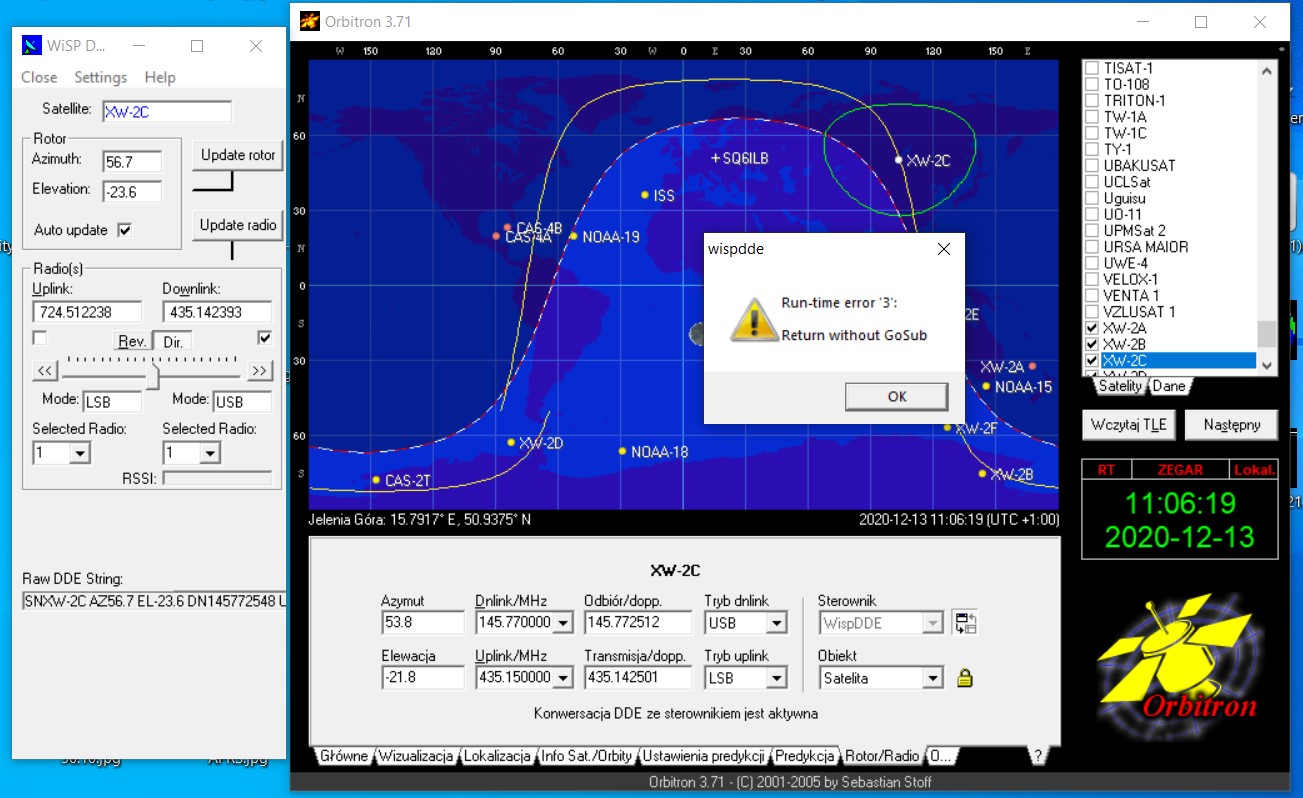Click the double-left arrow tuning button
Viewport: 1303px width, 798px height.
[x=45, y=371]
